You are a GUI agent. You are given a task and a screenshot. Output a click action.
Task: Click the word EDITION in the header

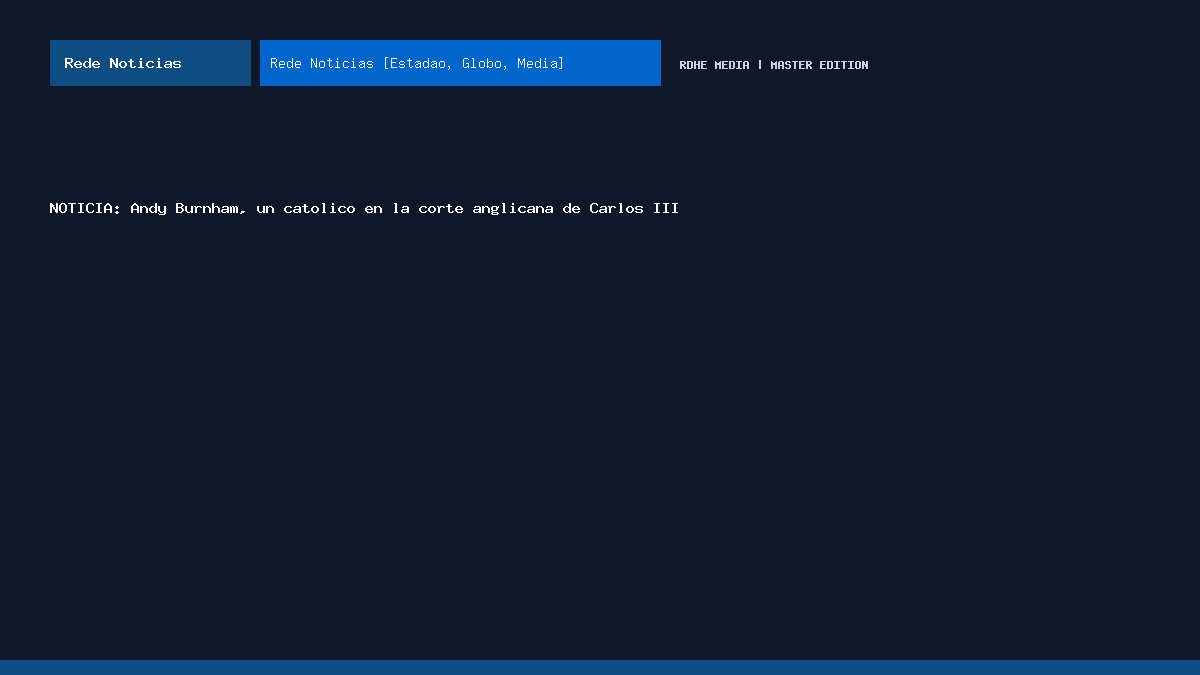pyautogui.click(x=844, y=65)
